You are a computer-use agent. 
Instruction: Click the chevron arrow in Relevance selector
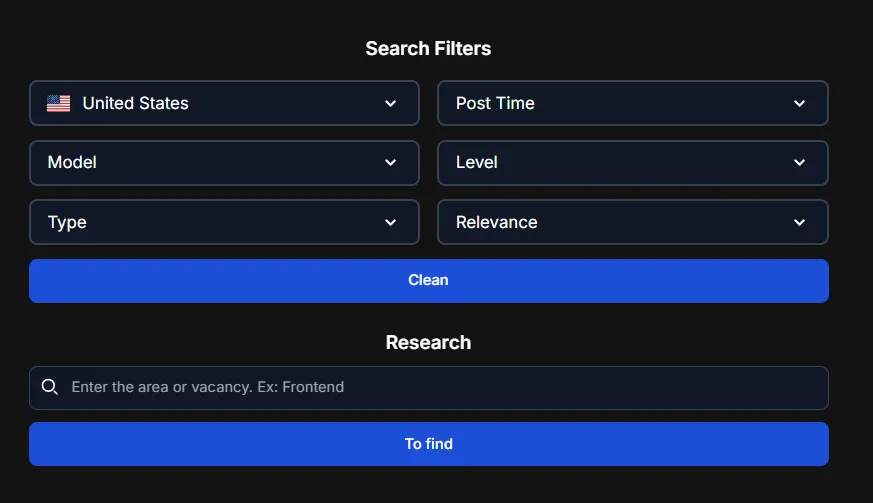point(800,222)
